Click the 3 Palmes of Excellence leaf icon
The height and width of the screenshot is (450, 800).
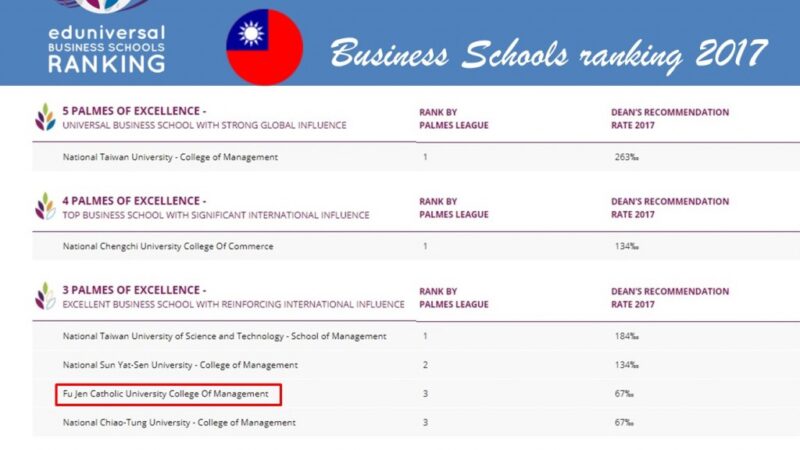(45, 295)
